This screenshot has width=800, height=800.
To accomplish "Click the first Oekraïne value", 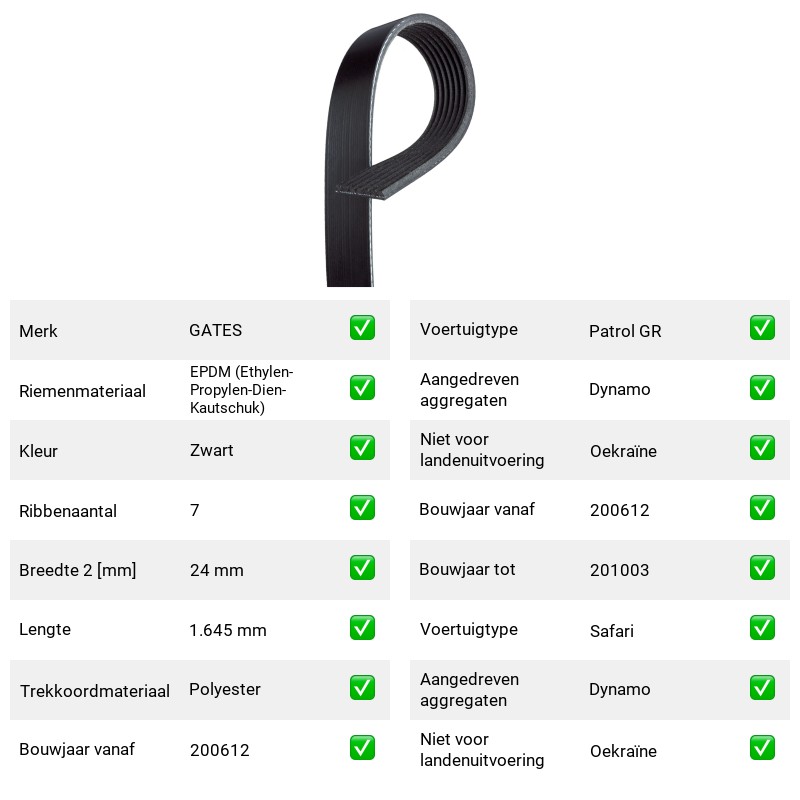I will pos(623,451).
